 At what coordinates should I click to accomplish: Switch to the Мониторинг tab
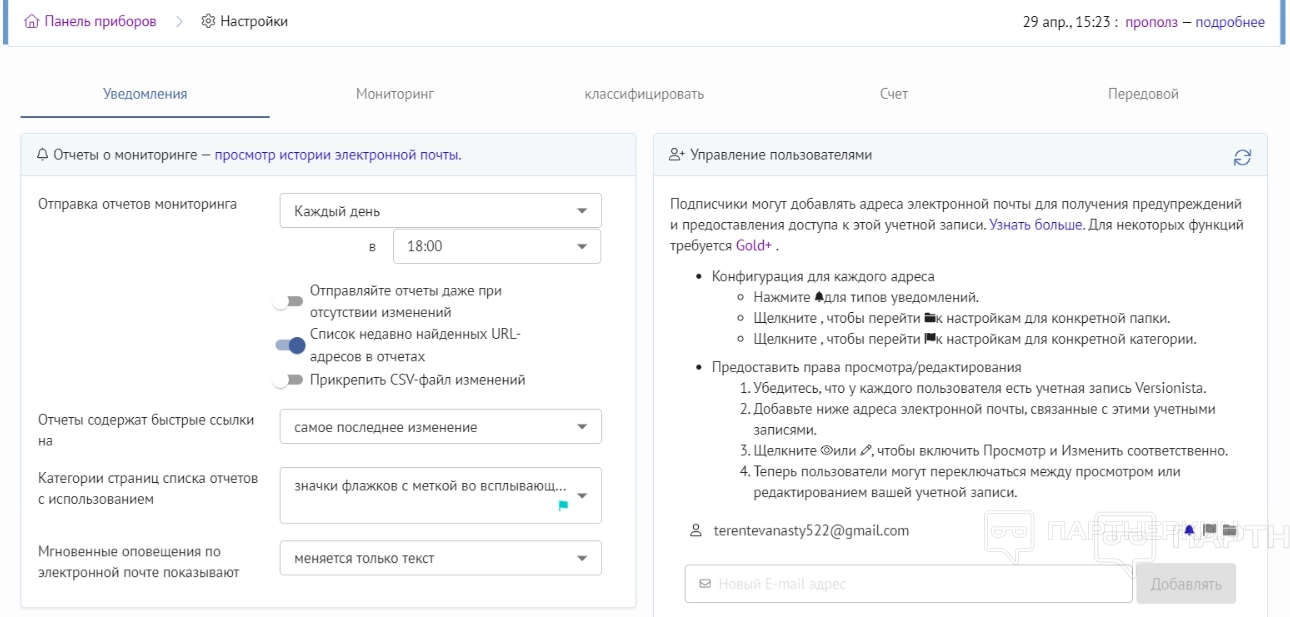394,94
